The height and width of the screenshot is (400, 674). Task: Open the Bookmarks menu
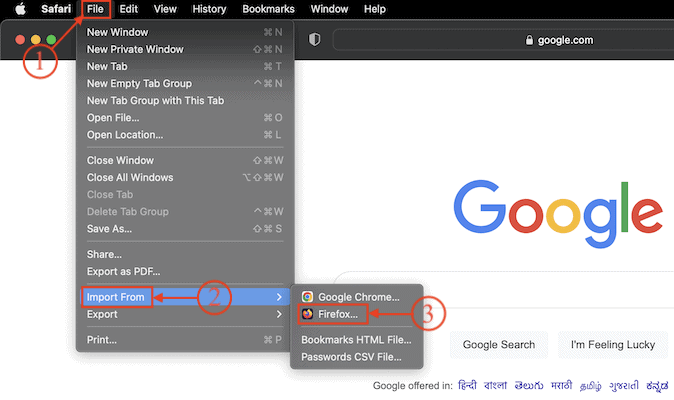268,9
